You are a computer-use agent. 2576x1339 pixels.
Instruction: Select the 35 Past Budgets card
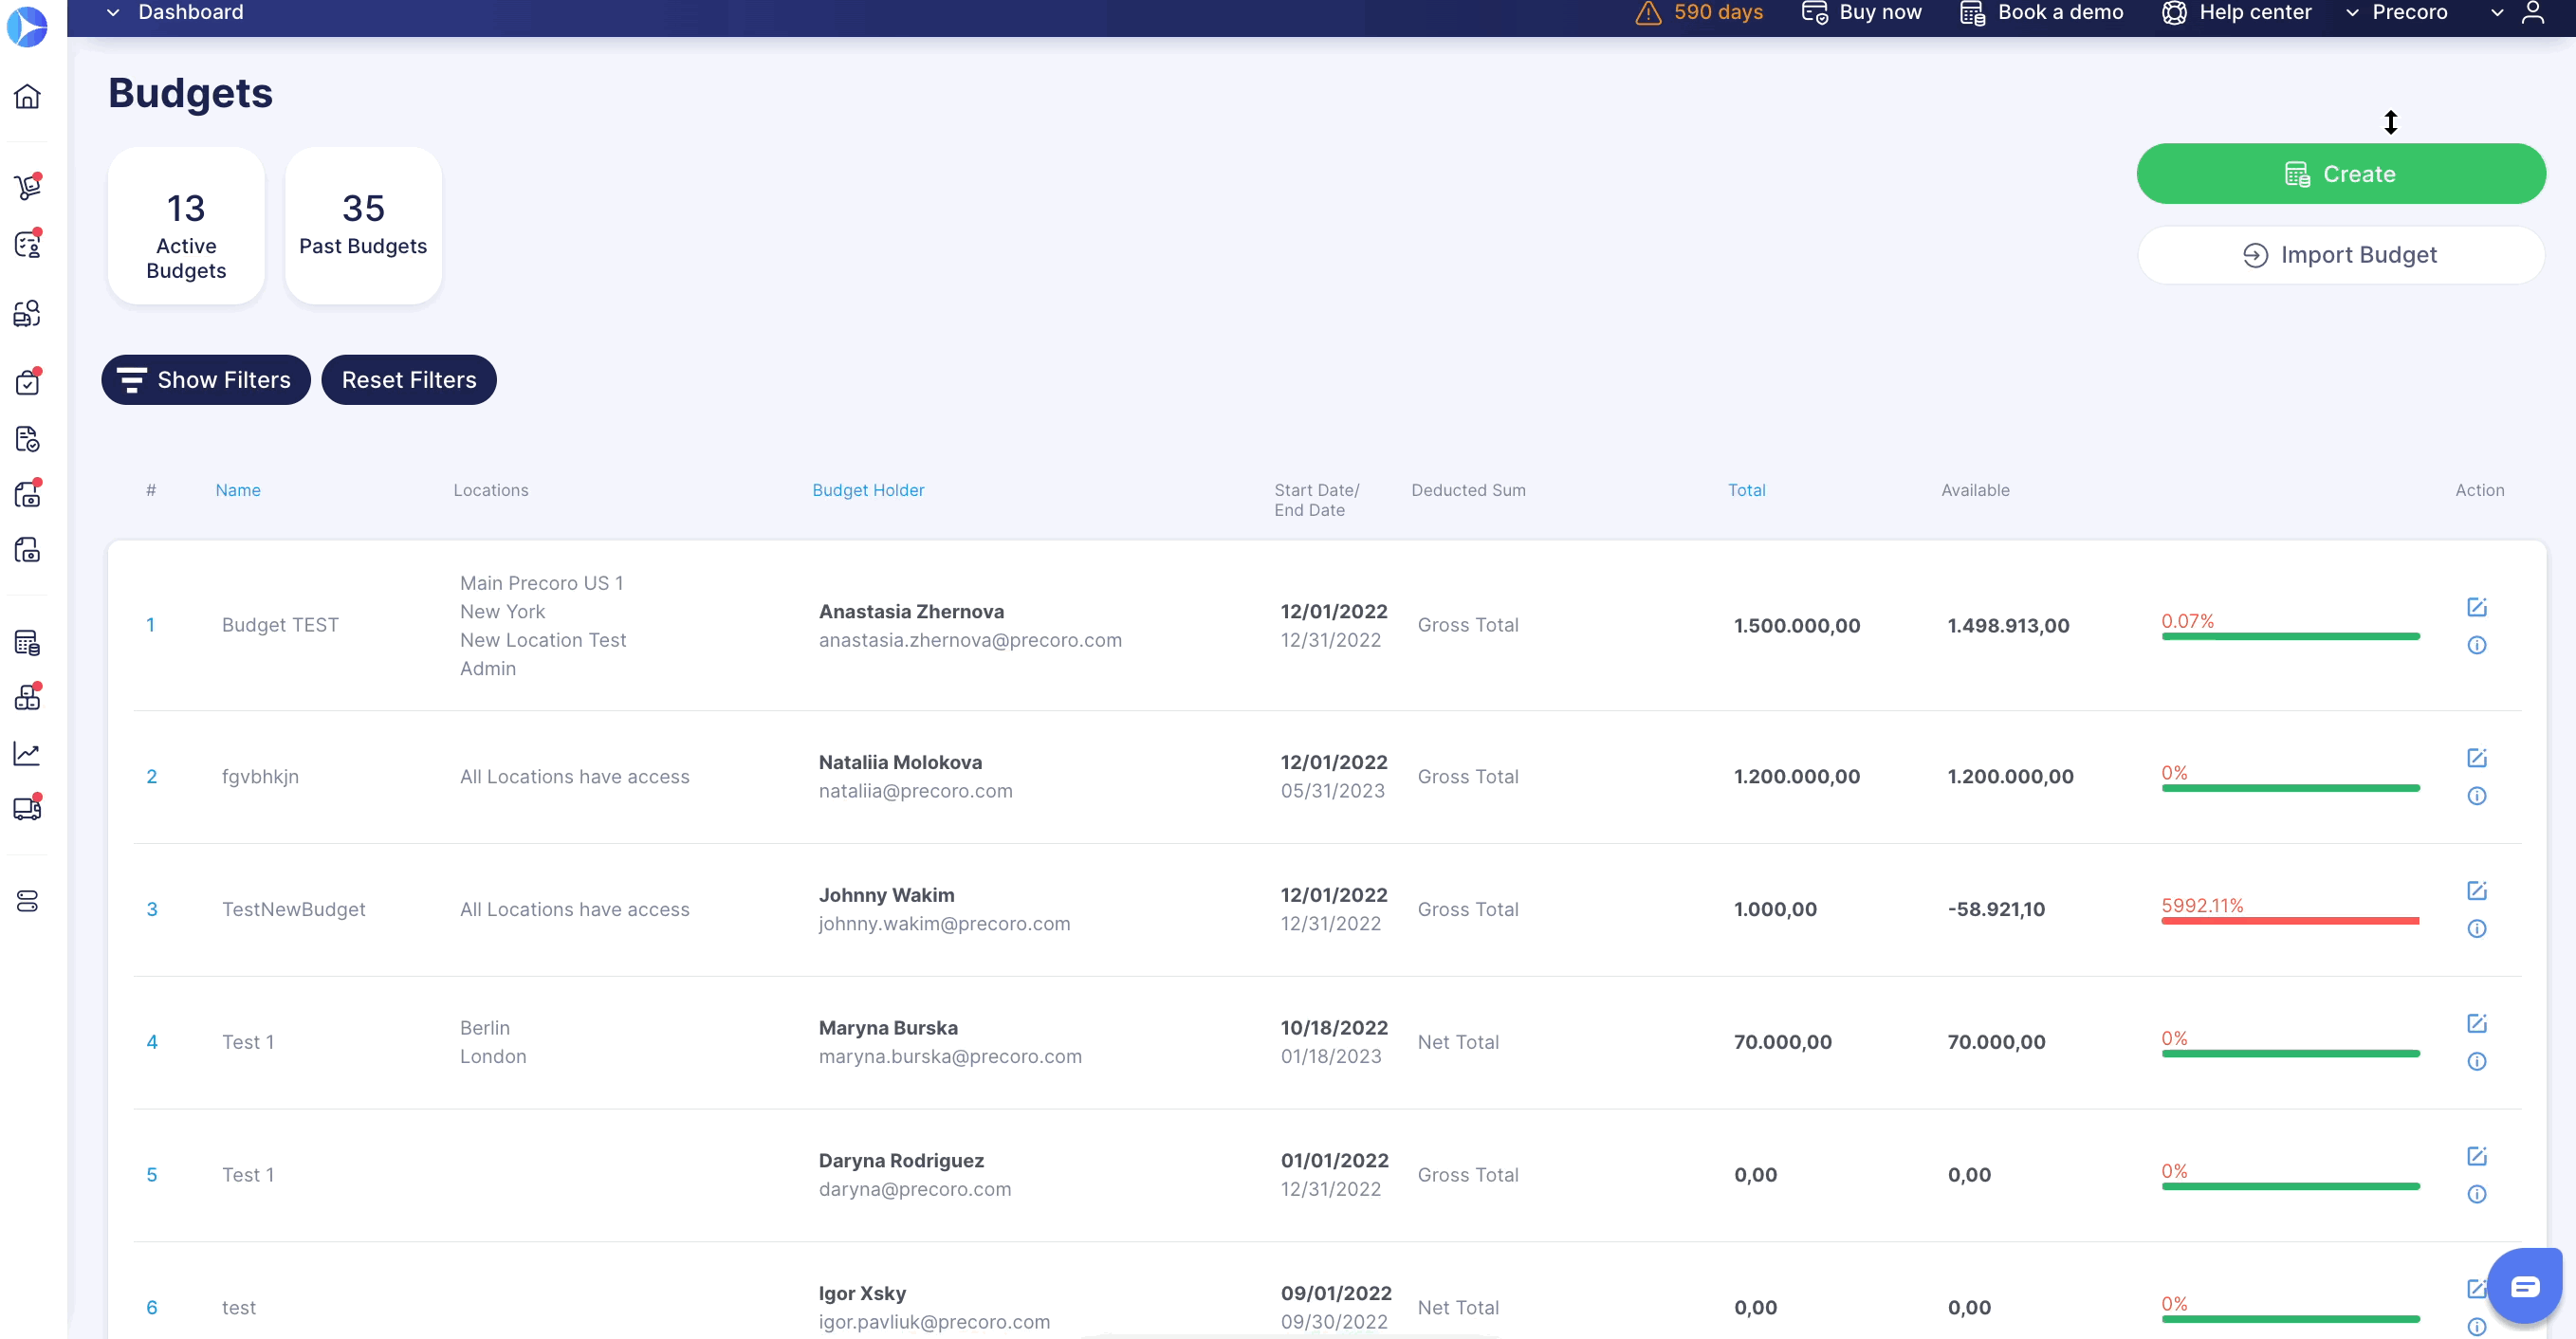pos(363,226)
